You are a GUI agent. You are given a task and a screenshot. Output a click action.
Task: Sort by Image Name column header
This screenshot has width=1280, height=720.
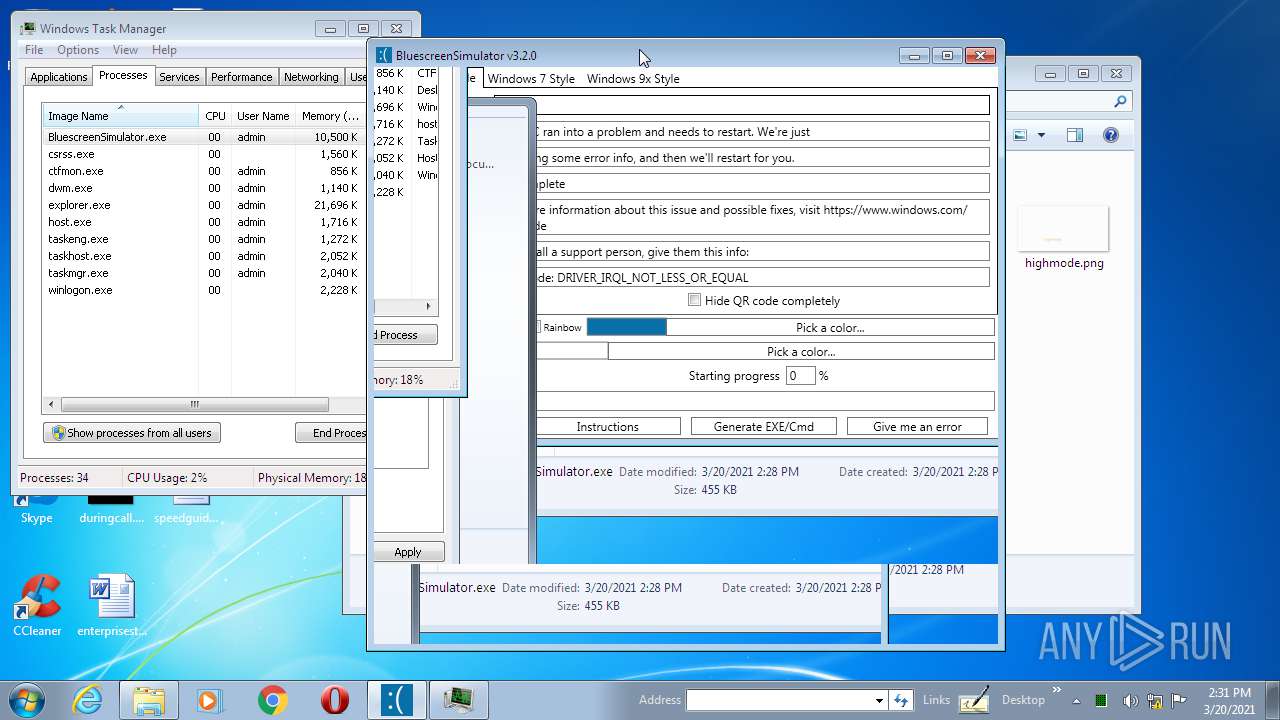[120, 116]
